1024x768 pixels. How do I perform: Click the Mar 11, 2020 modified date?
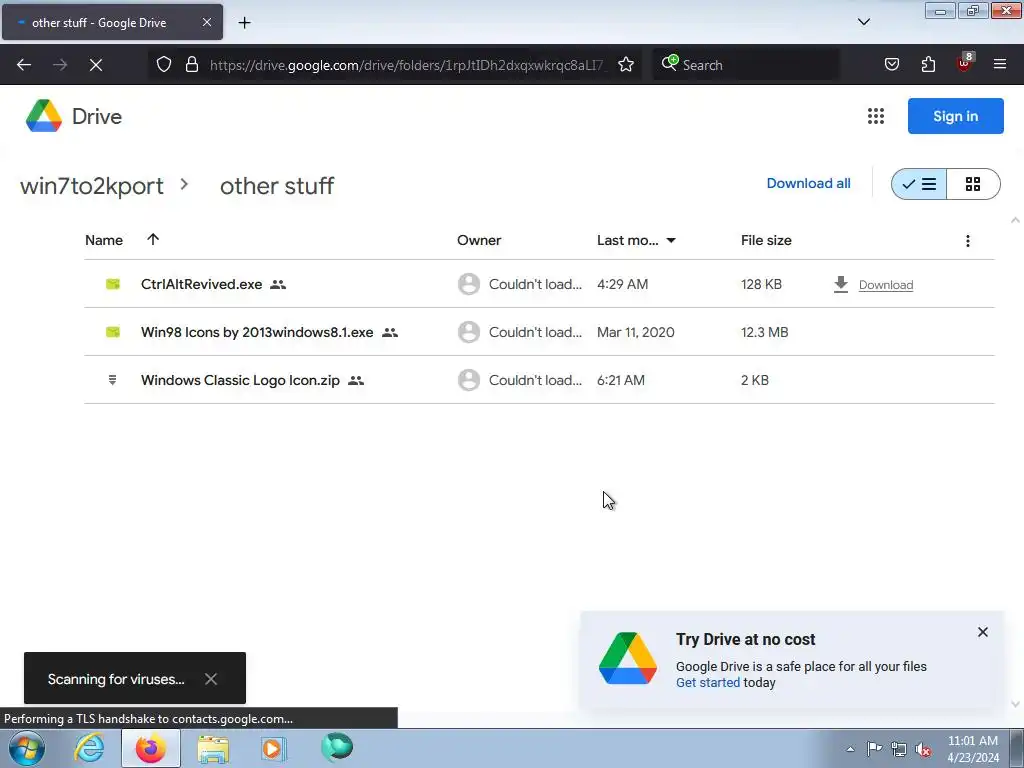pos(635,332)
